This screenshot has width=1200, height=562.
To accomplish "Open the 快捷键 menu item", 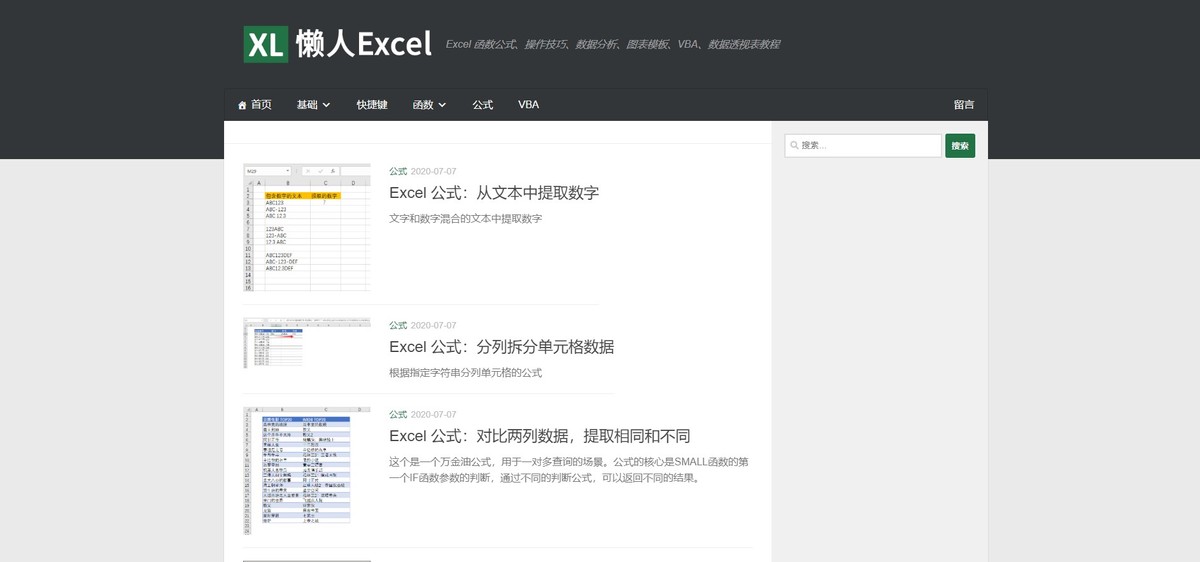I will pyautogui.click(x=372, y=105).
